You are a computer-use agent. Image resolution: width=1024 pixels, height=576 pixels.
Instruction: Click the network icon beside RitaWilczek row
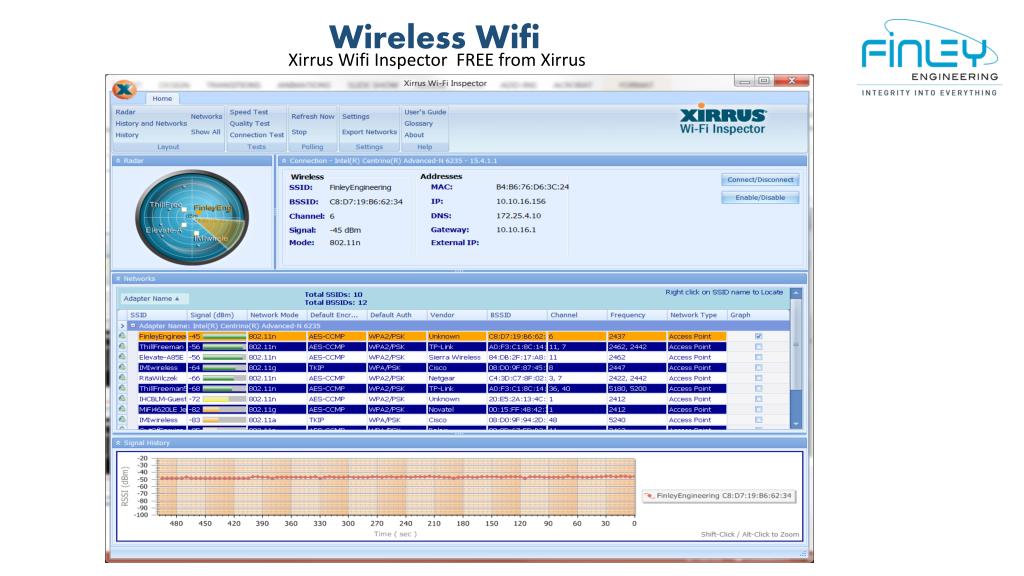(x=122, y=378)
